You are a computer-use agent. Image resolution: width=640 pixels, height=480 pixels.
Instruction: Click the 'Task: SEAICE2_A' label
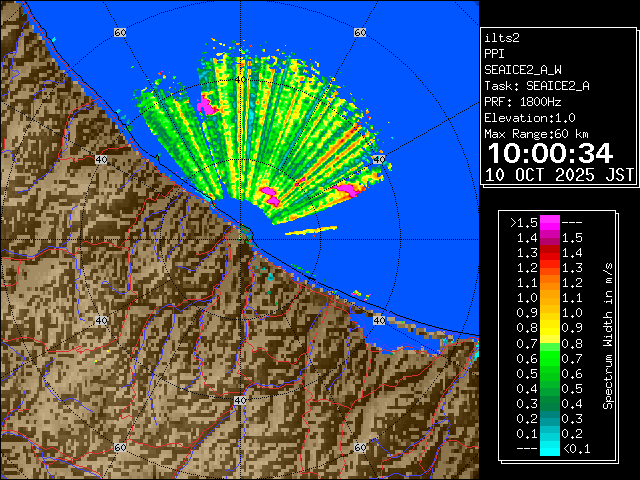click(536, 86)
